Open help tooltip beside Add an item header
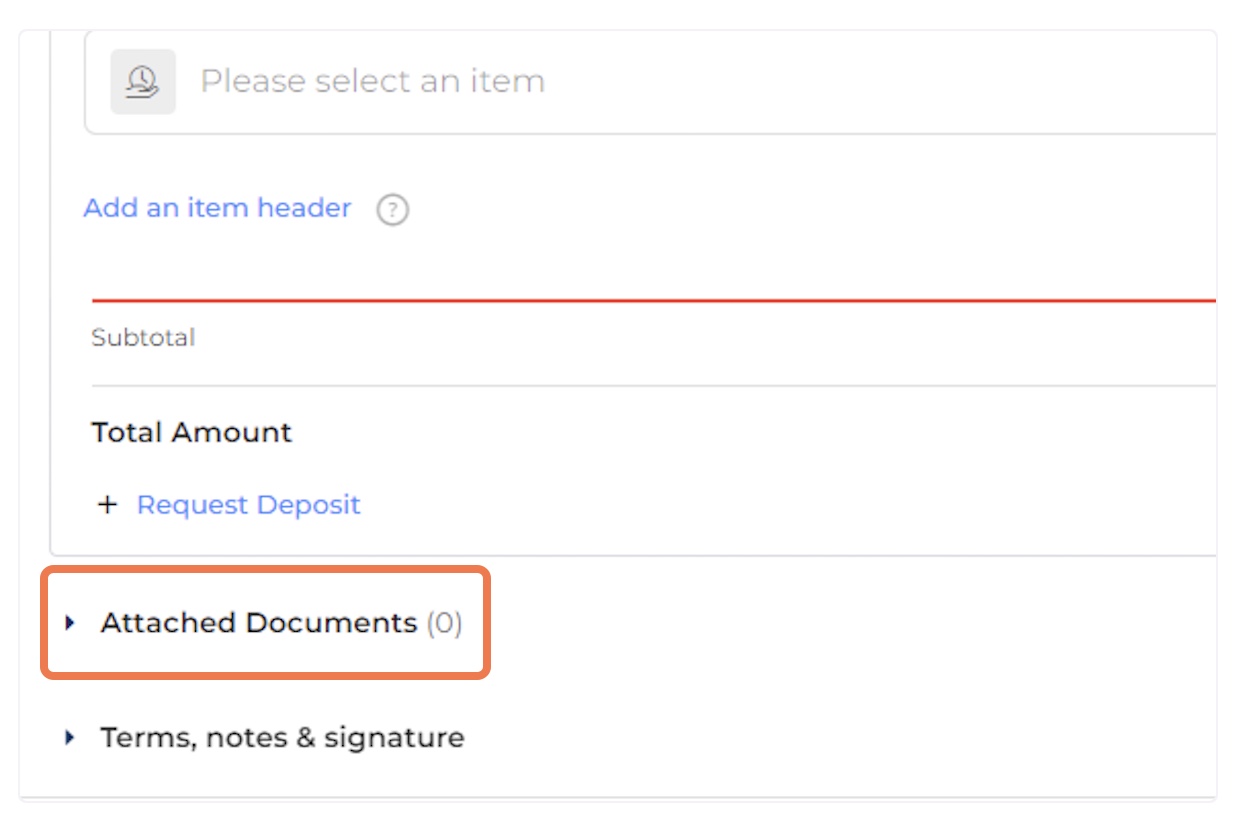Image resolution: width=1236 pixels, height=814 pixels. pyautogui.click(x=393, y=210)
